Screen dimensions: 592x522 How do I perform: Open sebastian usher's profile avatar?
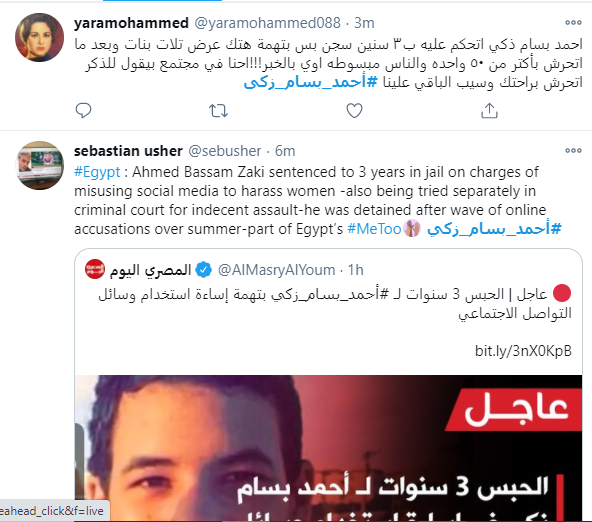39,165
